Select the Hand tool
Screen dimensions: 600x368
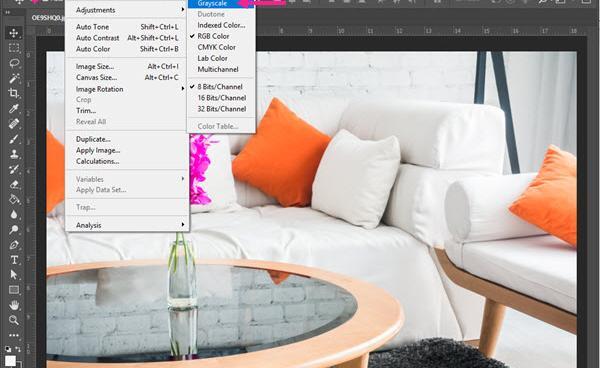[x=14, y=305]
